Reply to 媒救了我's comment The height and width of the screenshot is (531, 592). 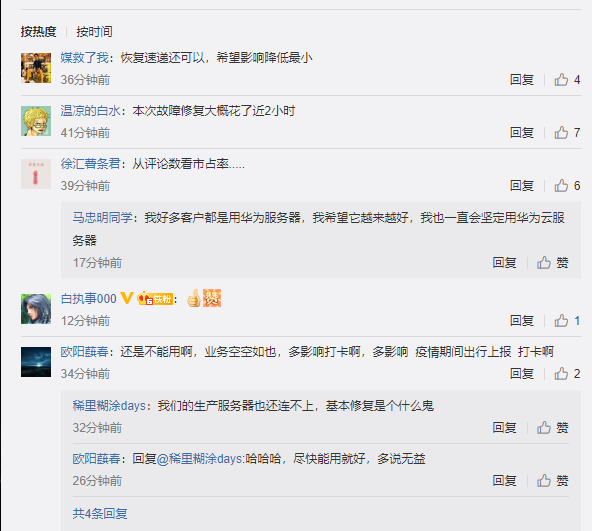click(x=522, y=80)
